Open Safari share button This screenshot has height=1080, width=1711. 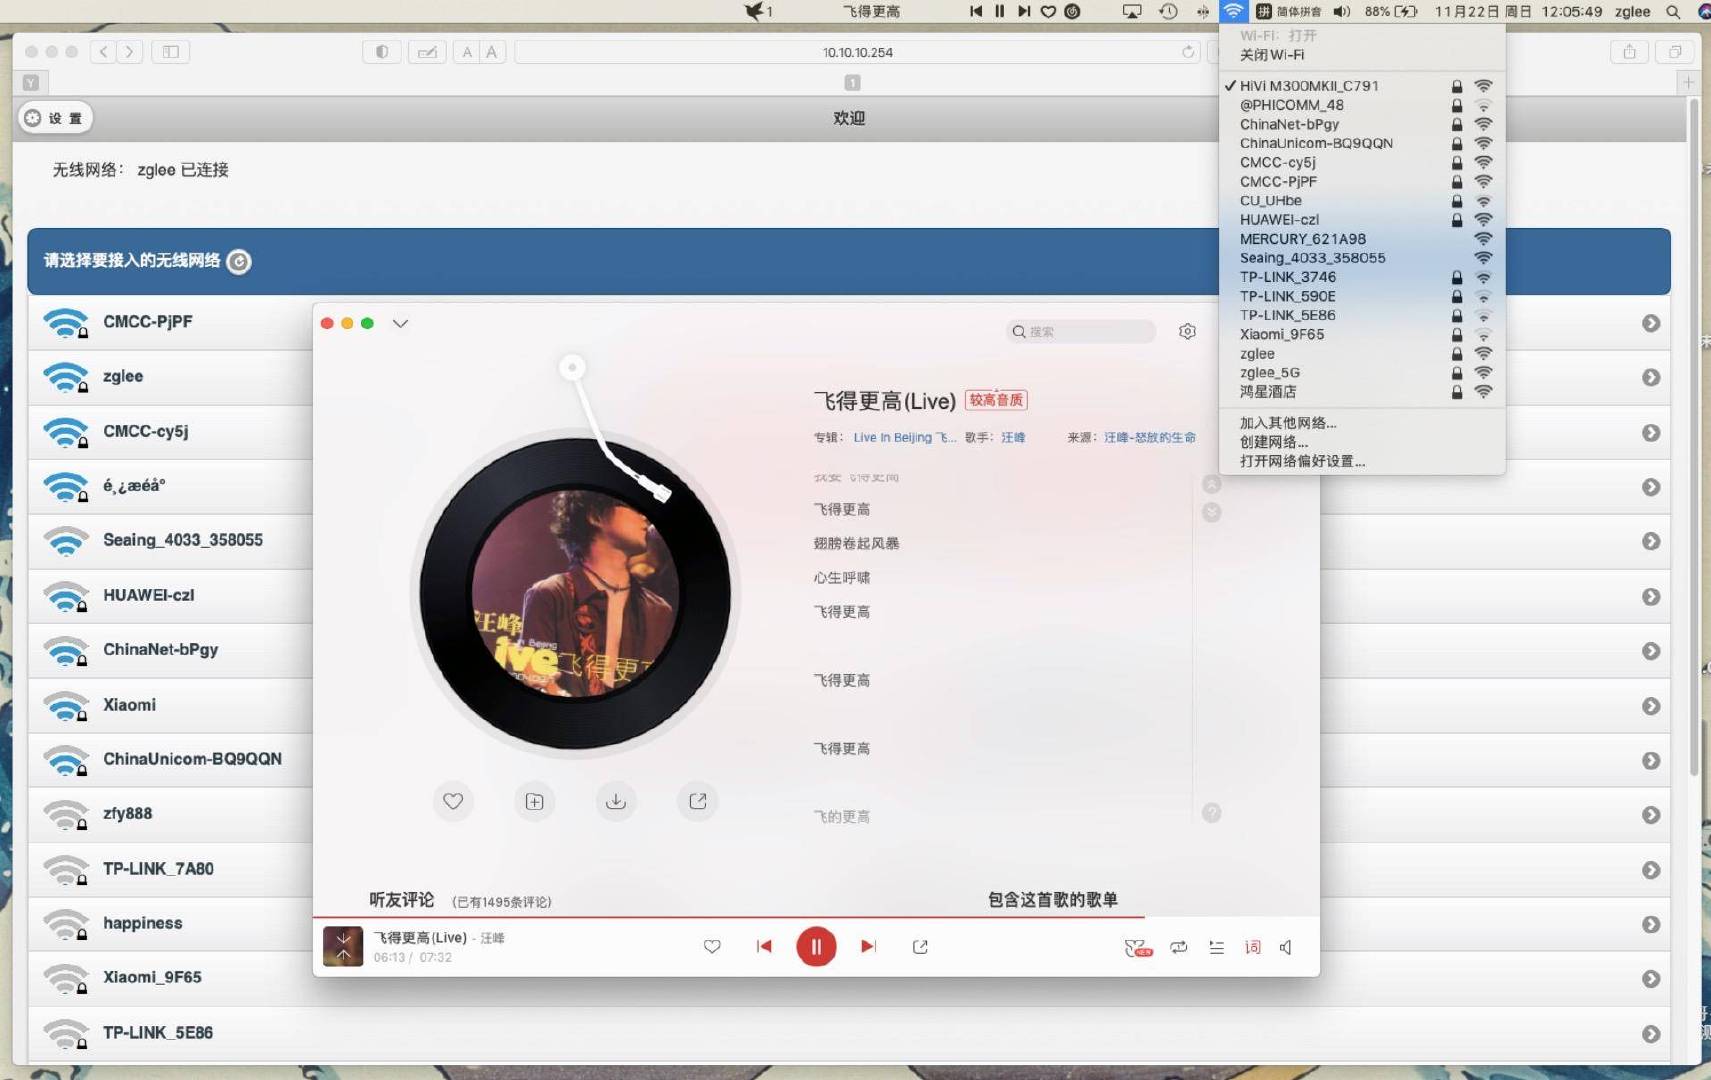tap(1630, 52)
